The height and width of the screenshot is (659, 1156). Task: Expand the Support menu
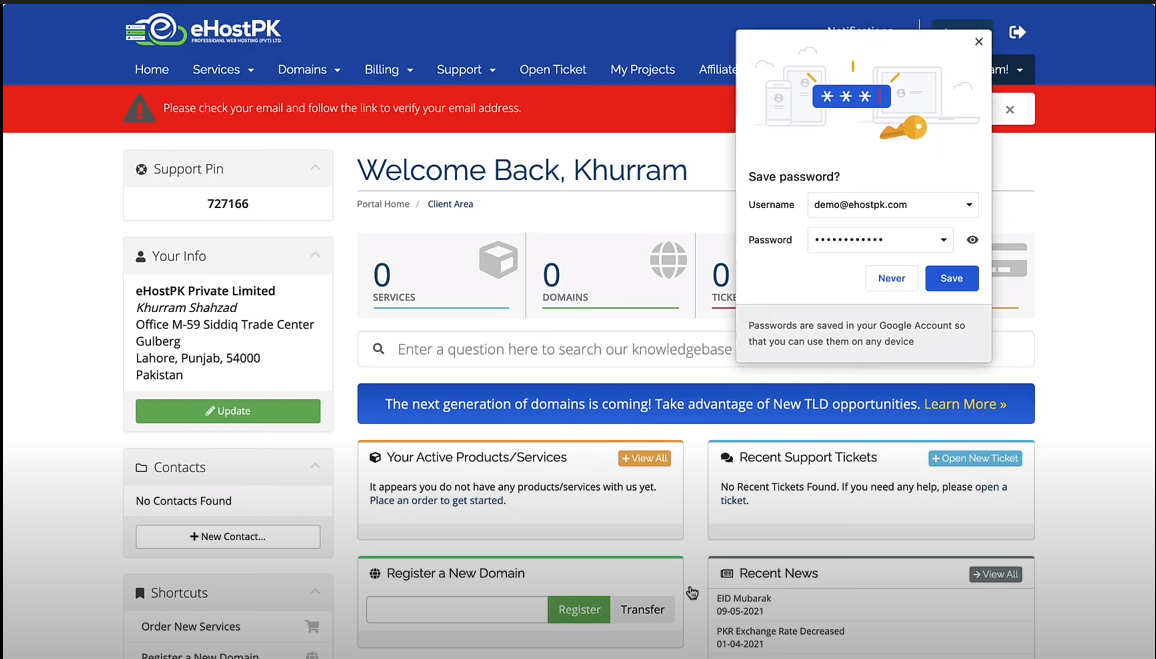click(466, 69)
